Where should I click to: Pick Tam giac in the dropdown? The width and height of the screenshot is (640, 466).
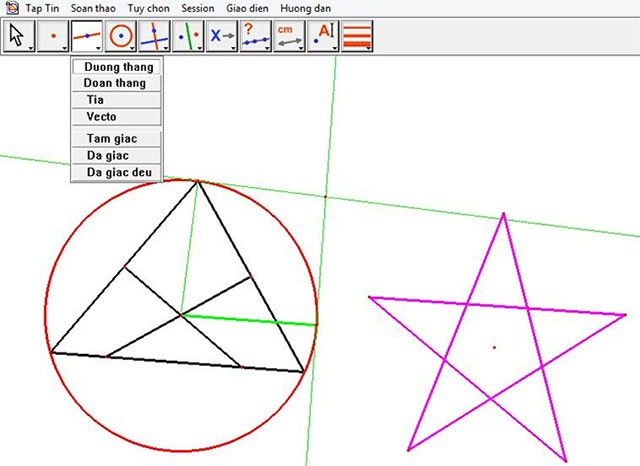(x=117, y=139)
